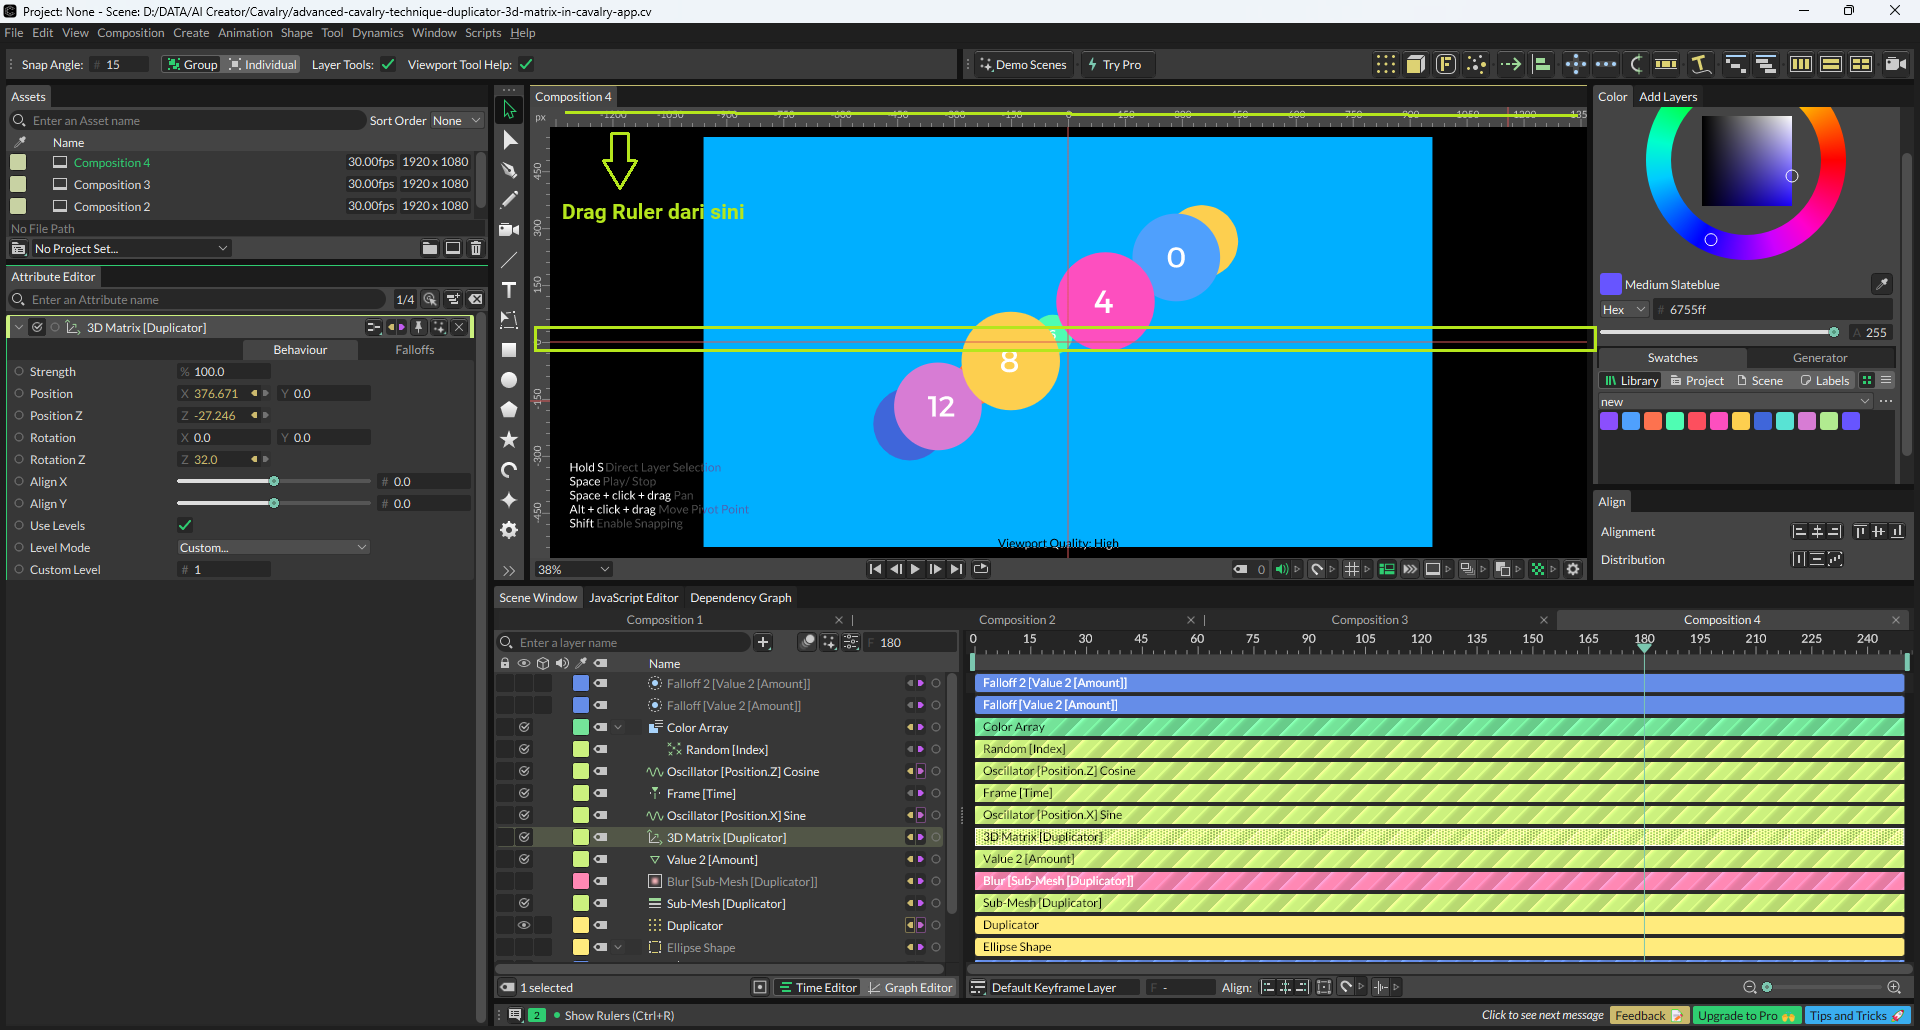The height and width of the screenshot is (1030, 1920).
Task: Select the Ellipse shape tool
Action: click(x=509, y=380)
